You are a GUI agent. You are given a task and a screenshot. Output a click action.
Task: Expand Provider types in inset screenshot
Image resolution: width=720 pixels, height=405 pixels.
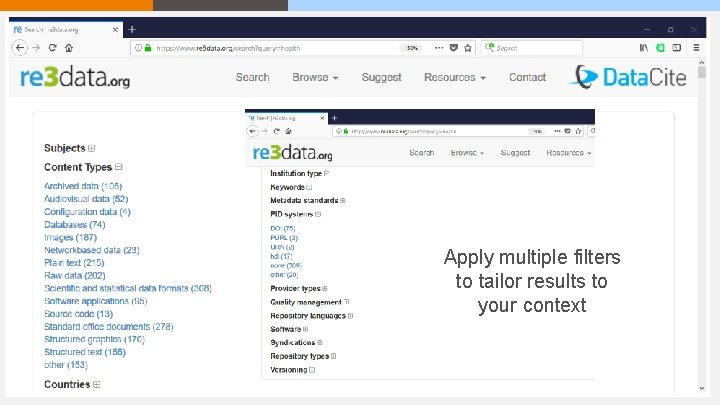click(325, 288)
